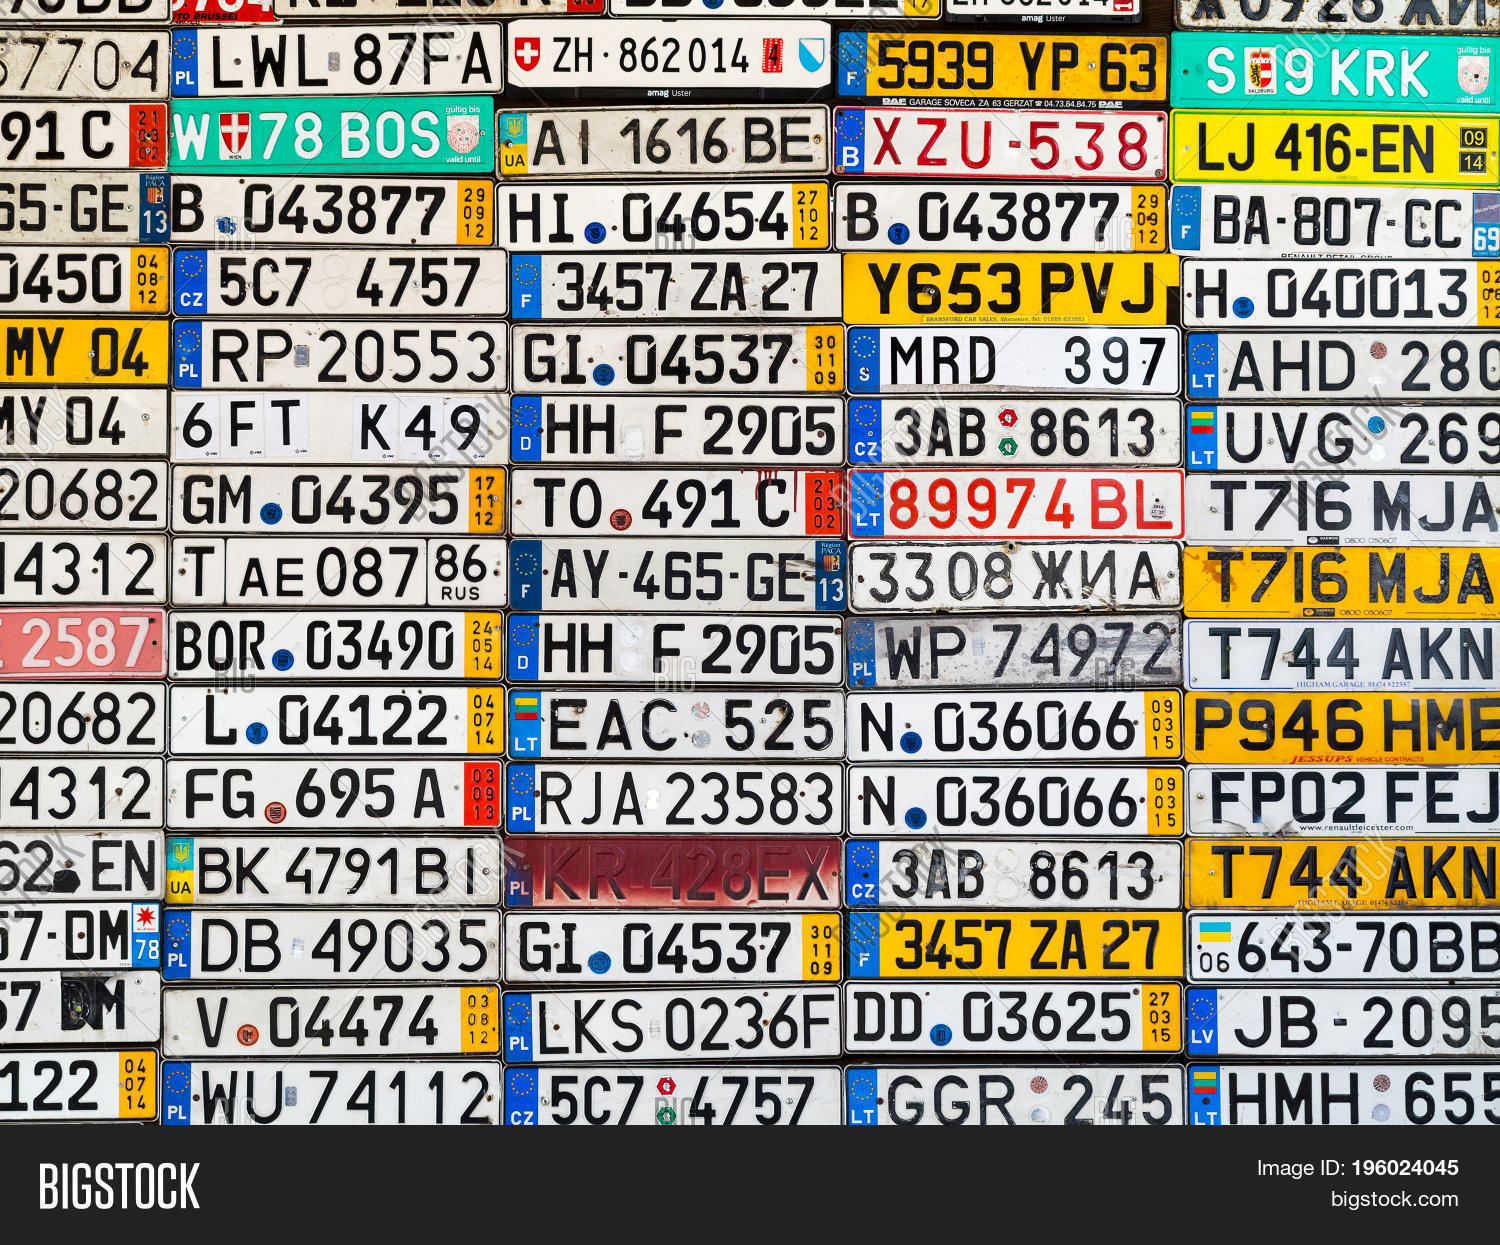
Task: Select the faded red KR 428EX plate
Action: point(673,873)
